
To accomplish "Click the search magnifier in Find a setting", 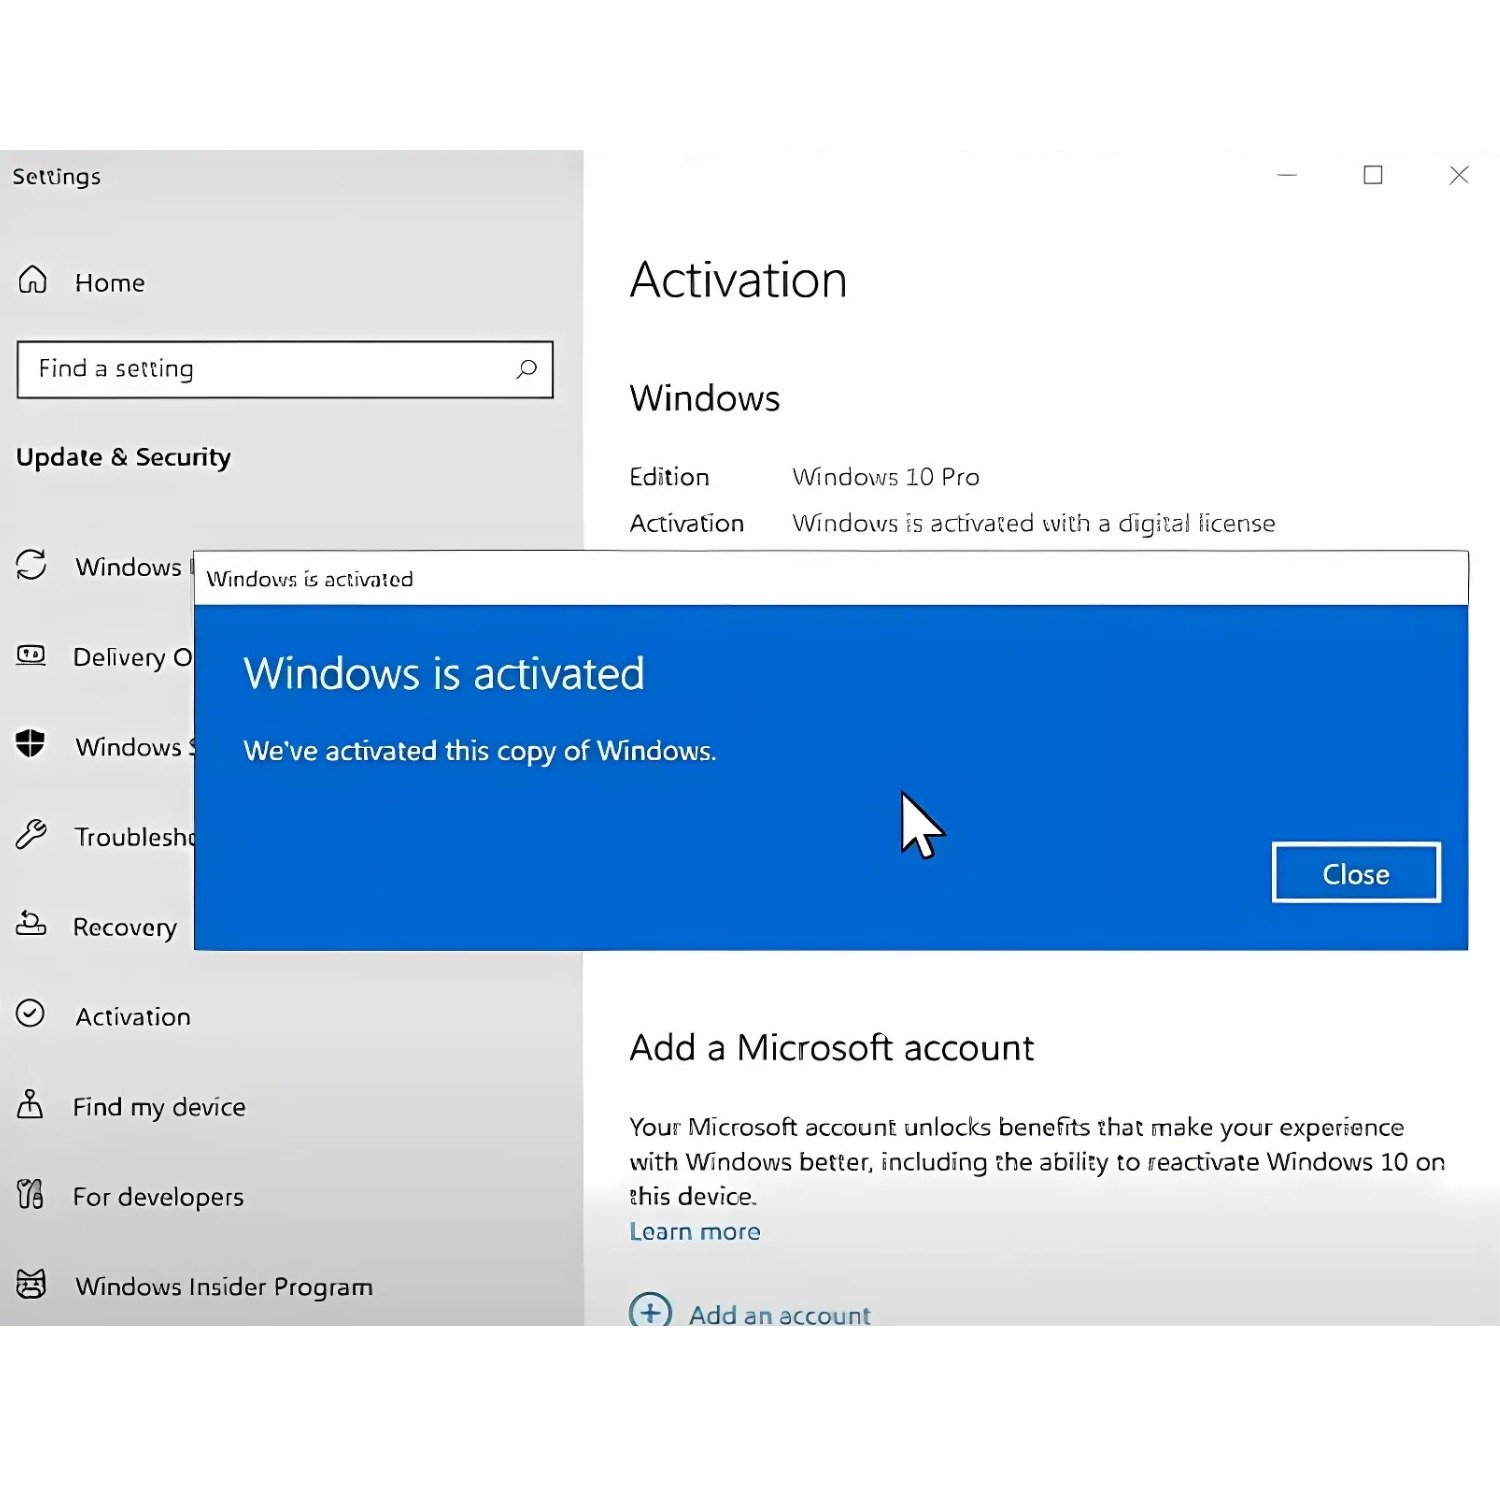I will tap(527, 369).
